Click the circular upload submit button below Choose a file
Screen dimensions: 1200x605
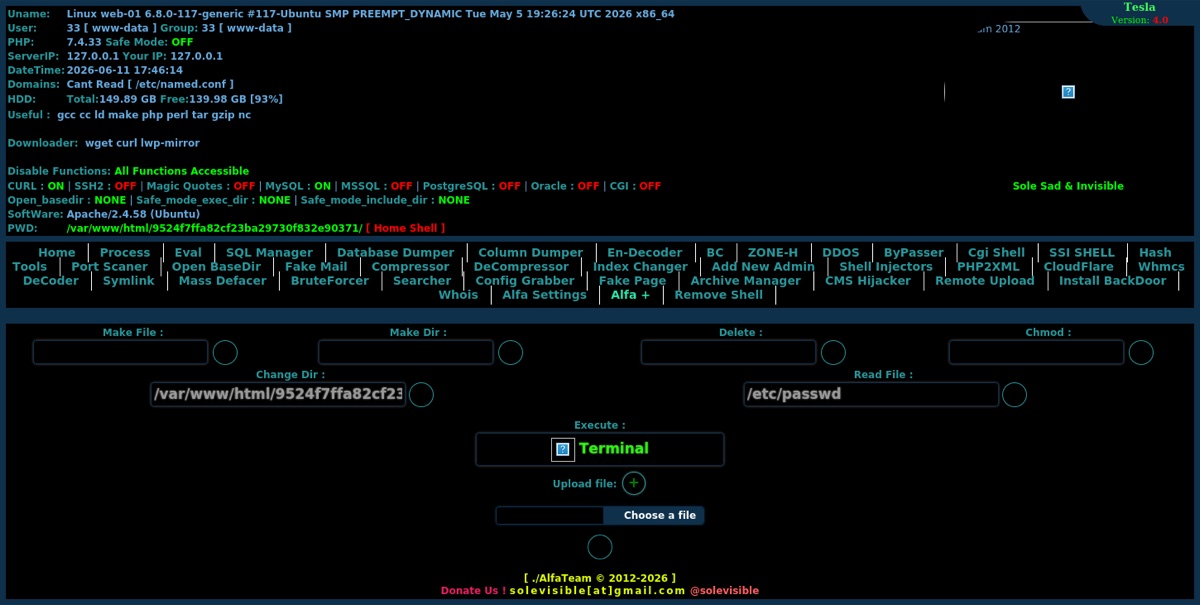(x=599, y=547)
